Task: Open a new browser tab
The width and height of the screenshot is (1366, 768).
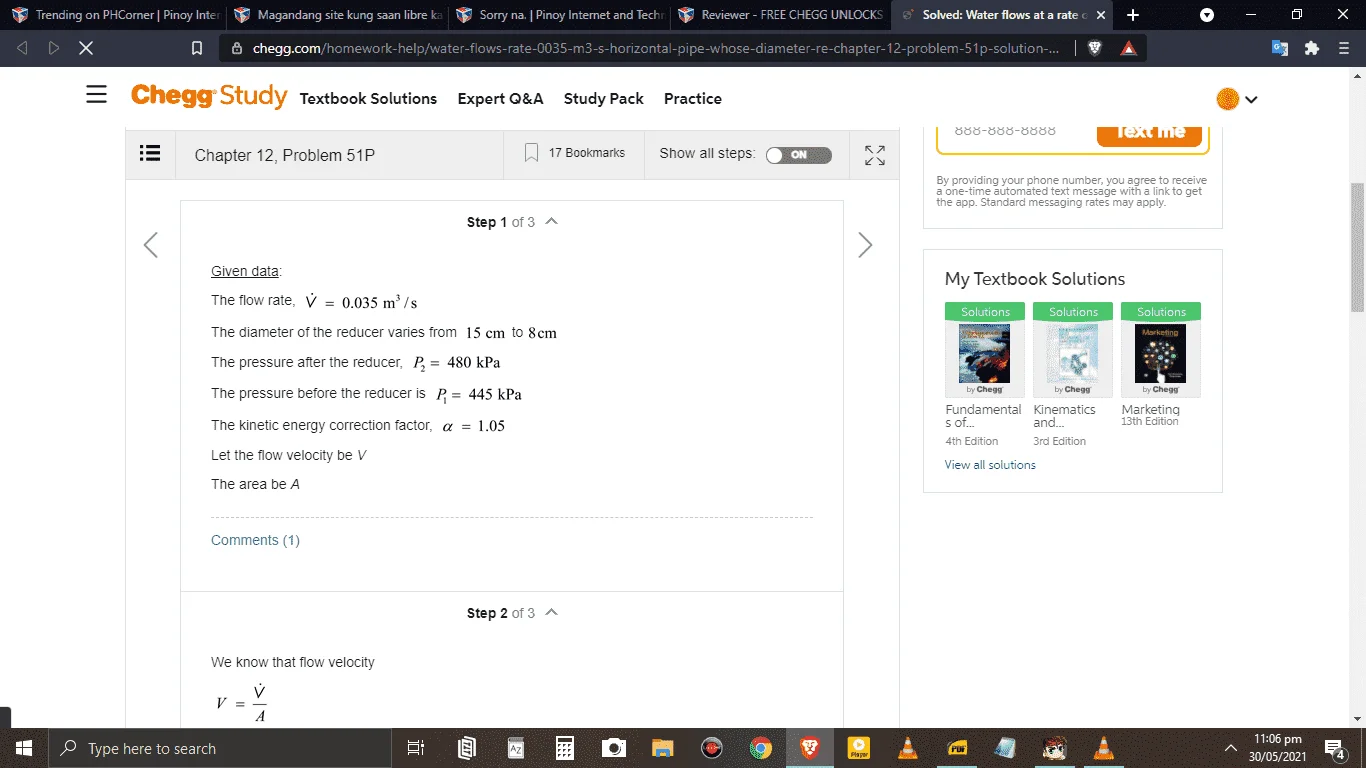Action: click(x=1132, y=15)
